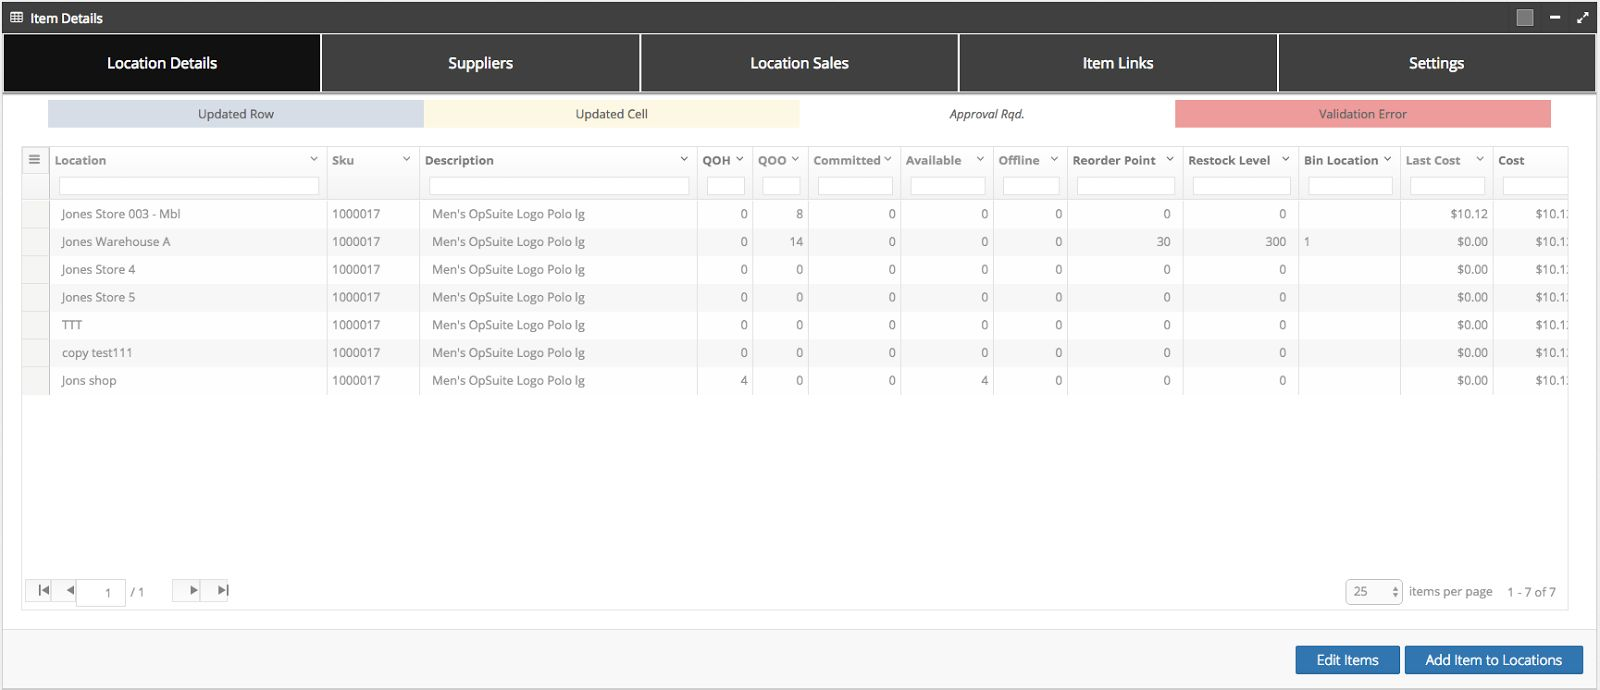This screenshot has width=1600, height=690.
Task: Click the Edit Items button
Action: point(1347,660)
